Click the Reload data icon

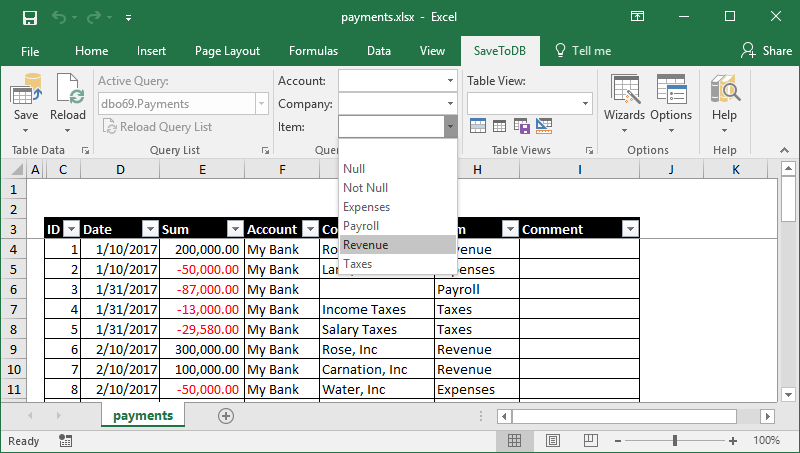pos(70,89)
